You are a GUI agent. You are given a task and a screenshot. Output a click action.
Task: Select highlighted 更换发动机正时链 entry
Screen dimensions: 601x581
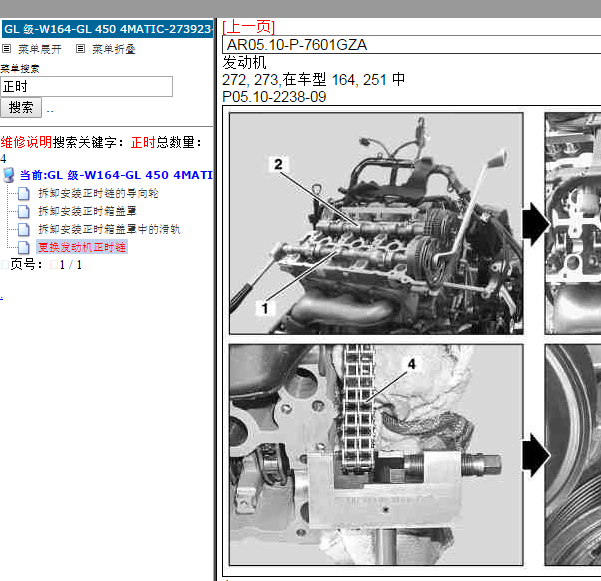point(82,247)
